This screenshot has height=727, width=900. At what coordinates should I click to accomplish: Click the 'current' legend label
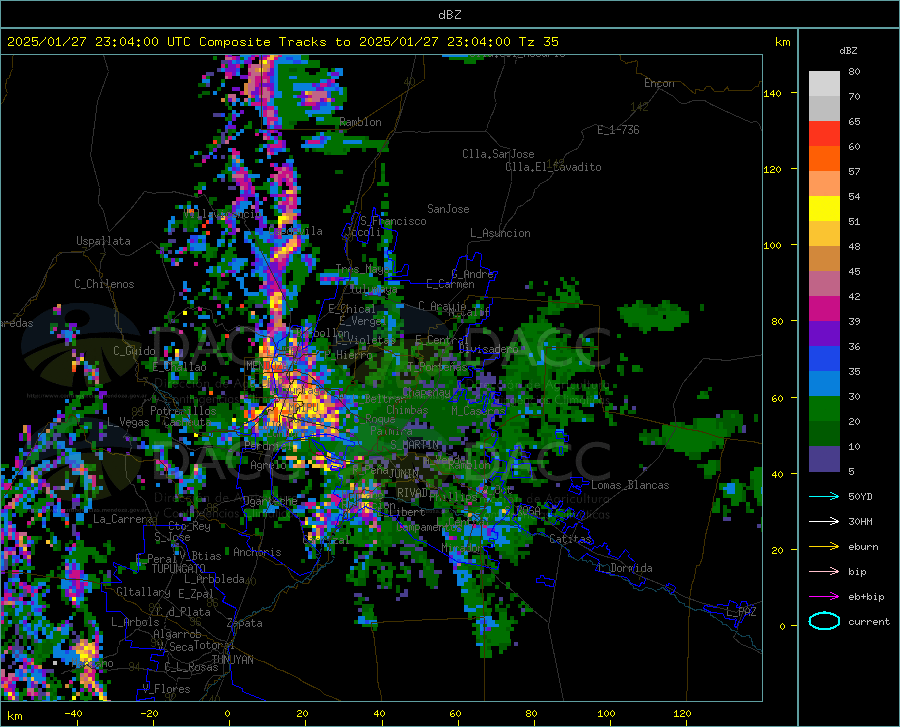tap(868, 621)
